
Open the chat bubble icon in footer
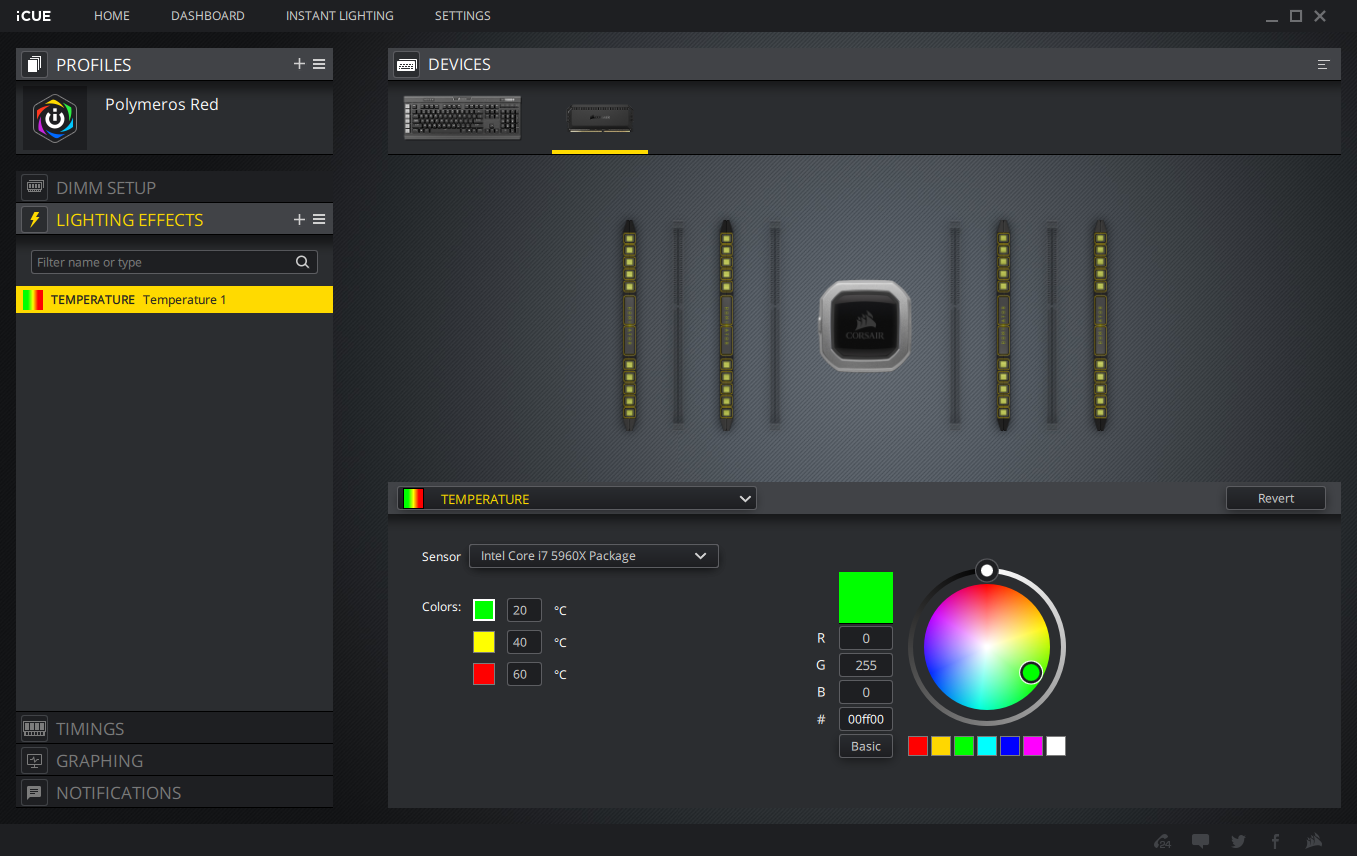(1201, 841)
